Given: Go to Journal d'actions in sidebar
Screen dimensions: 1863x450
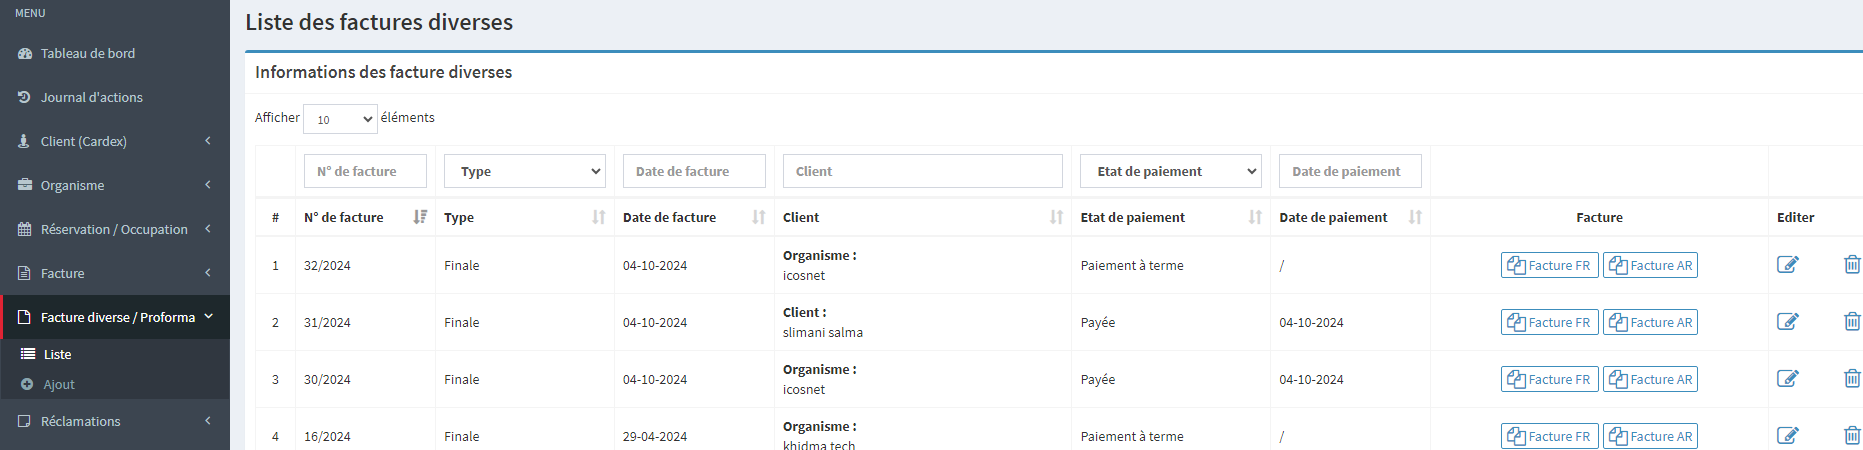Looking at the screenshot, I should [91, 97].
